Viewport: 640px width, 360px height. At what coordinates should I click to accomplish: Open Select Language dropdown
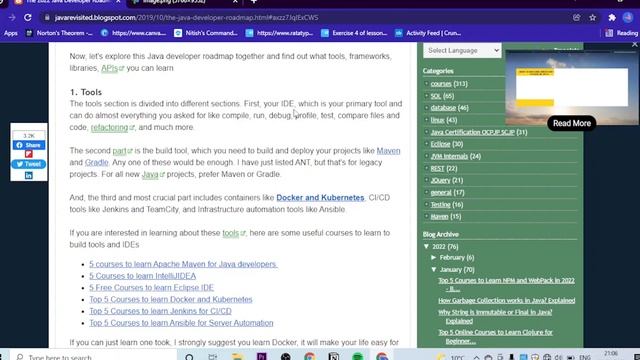tap(462, 50)
